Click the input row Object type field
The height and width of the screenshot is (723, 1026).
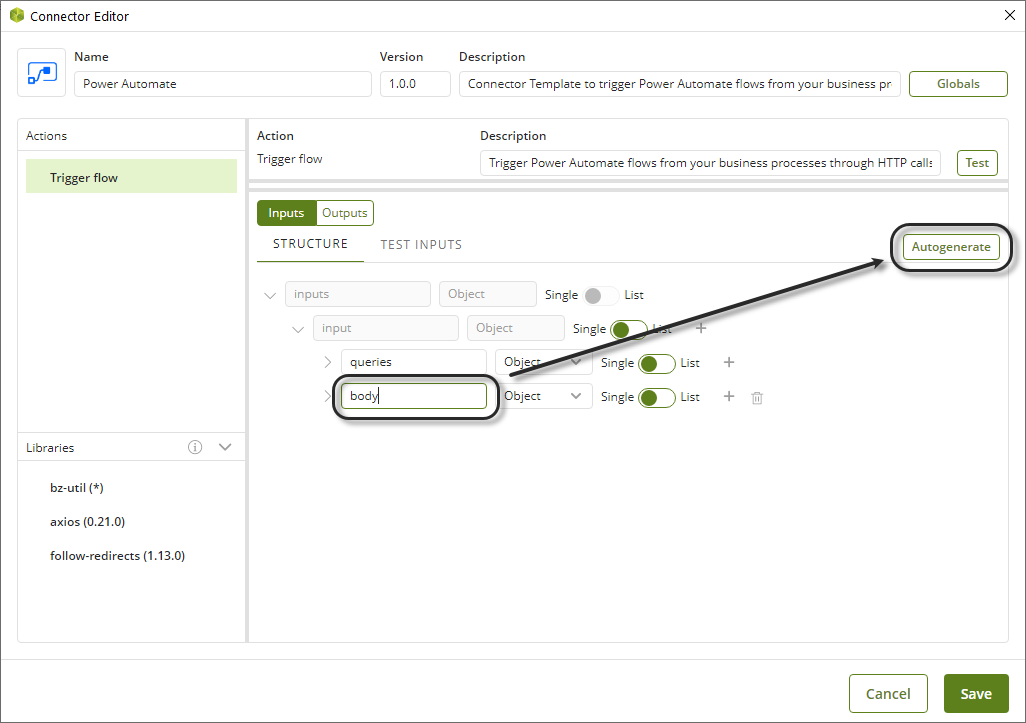[516, 328]
